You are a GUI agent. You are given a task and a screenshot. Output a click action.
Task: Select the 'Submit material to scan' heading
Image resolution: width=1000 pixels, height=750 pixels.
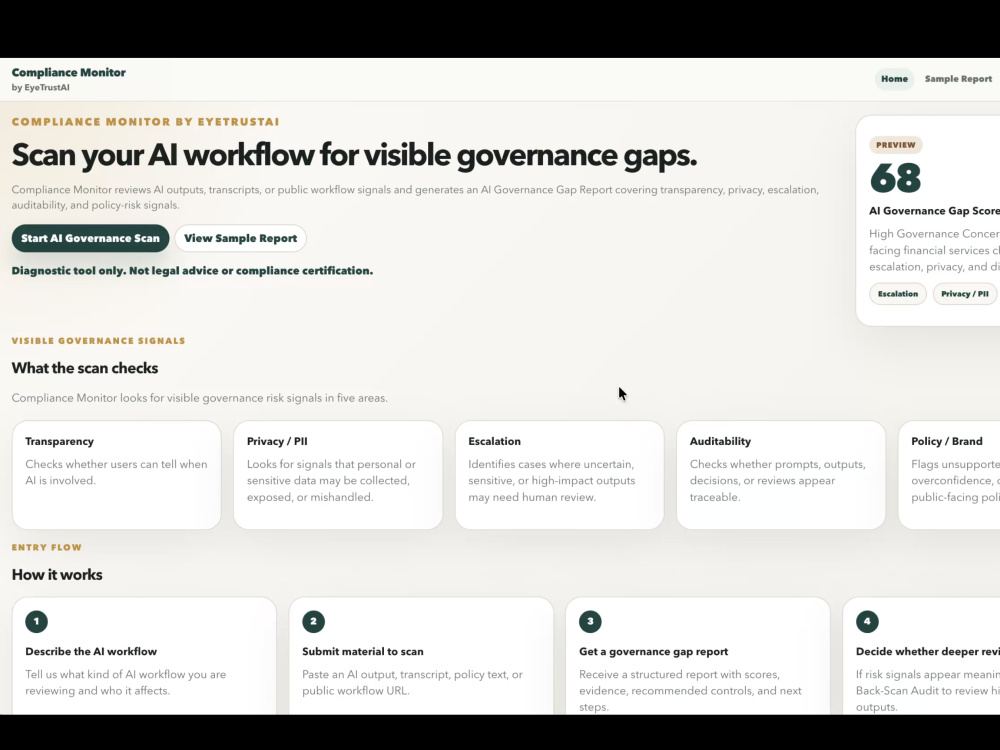tap(363, 652)
